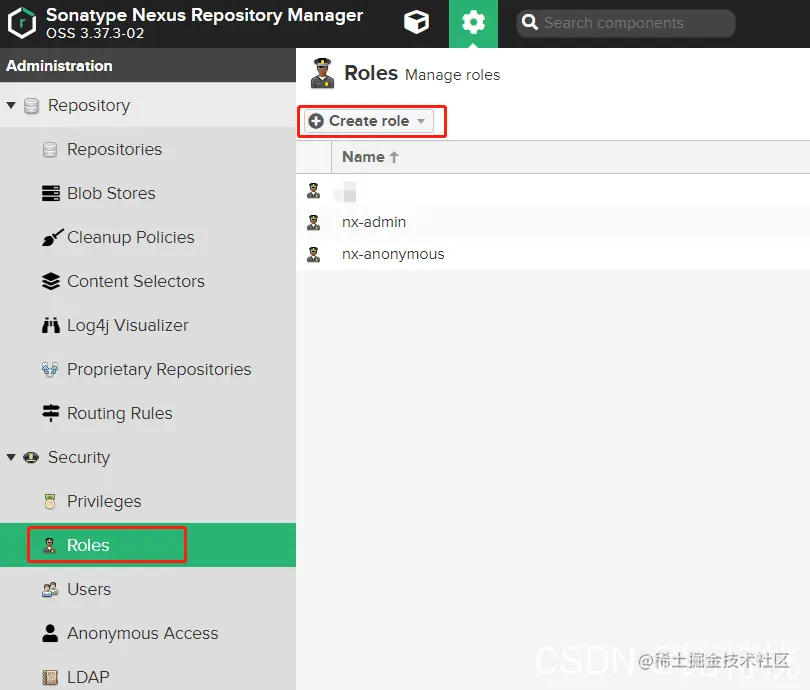The height and width of the screenshot is (690, 810).
Task: Select Repository in the sidebar
Action: pyautogui.click(x=89, y=105)
